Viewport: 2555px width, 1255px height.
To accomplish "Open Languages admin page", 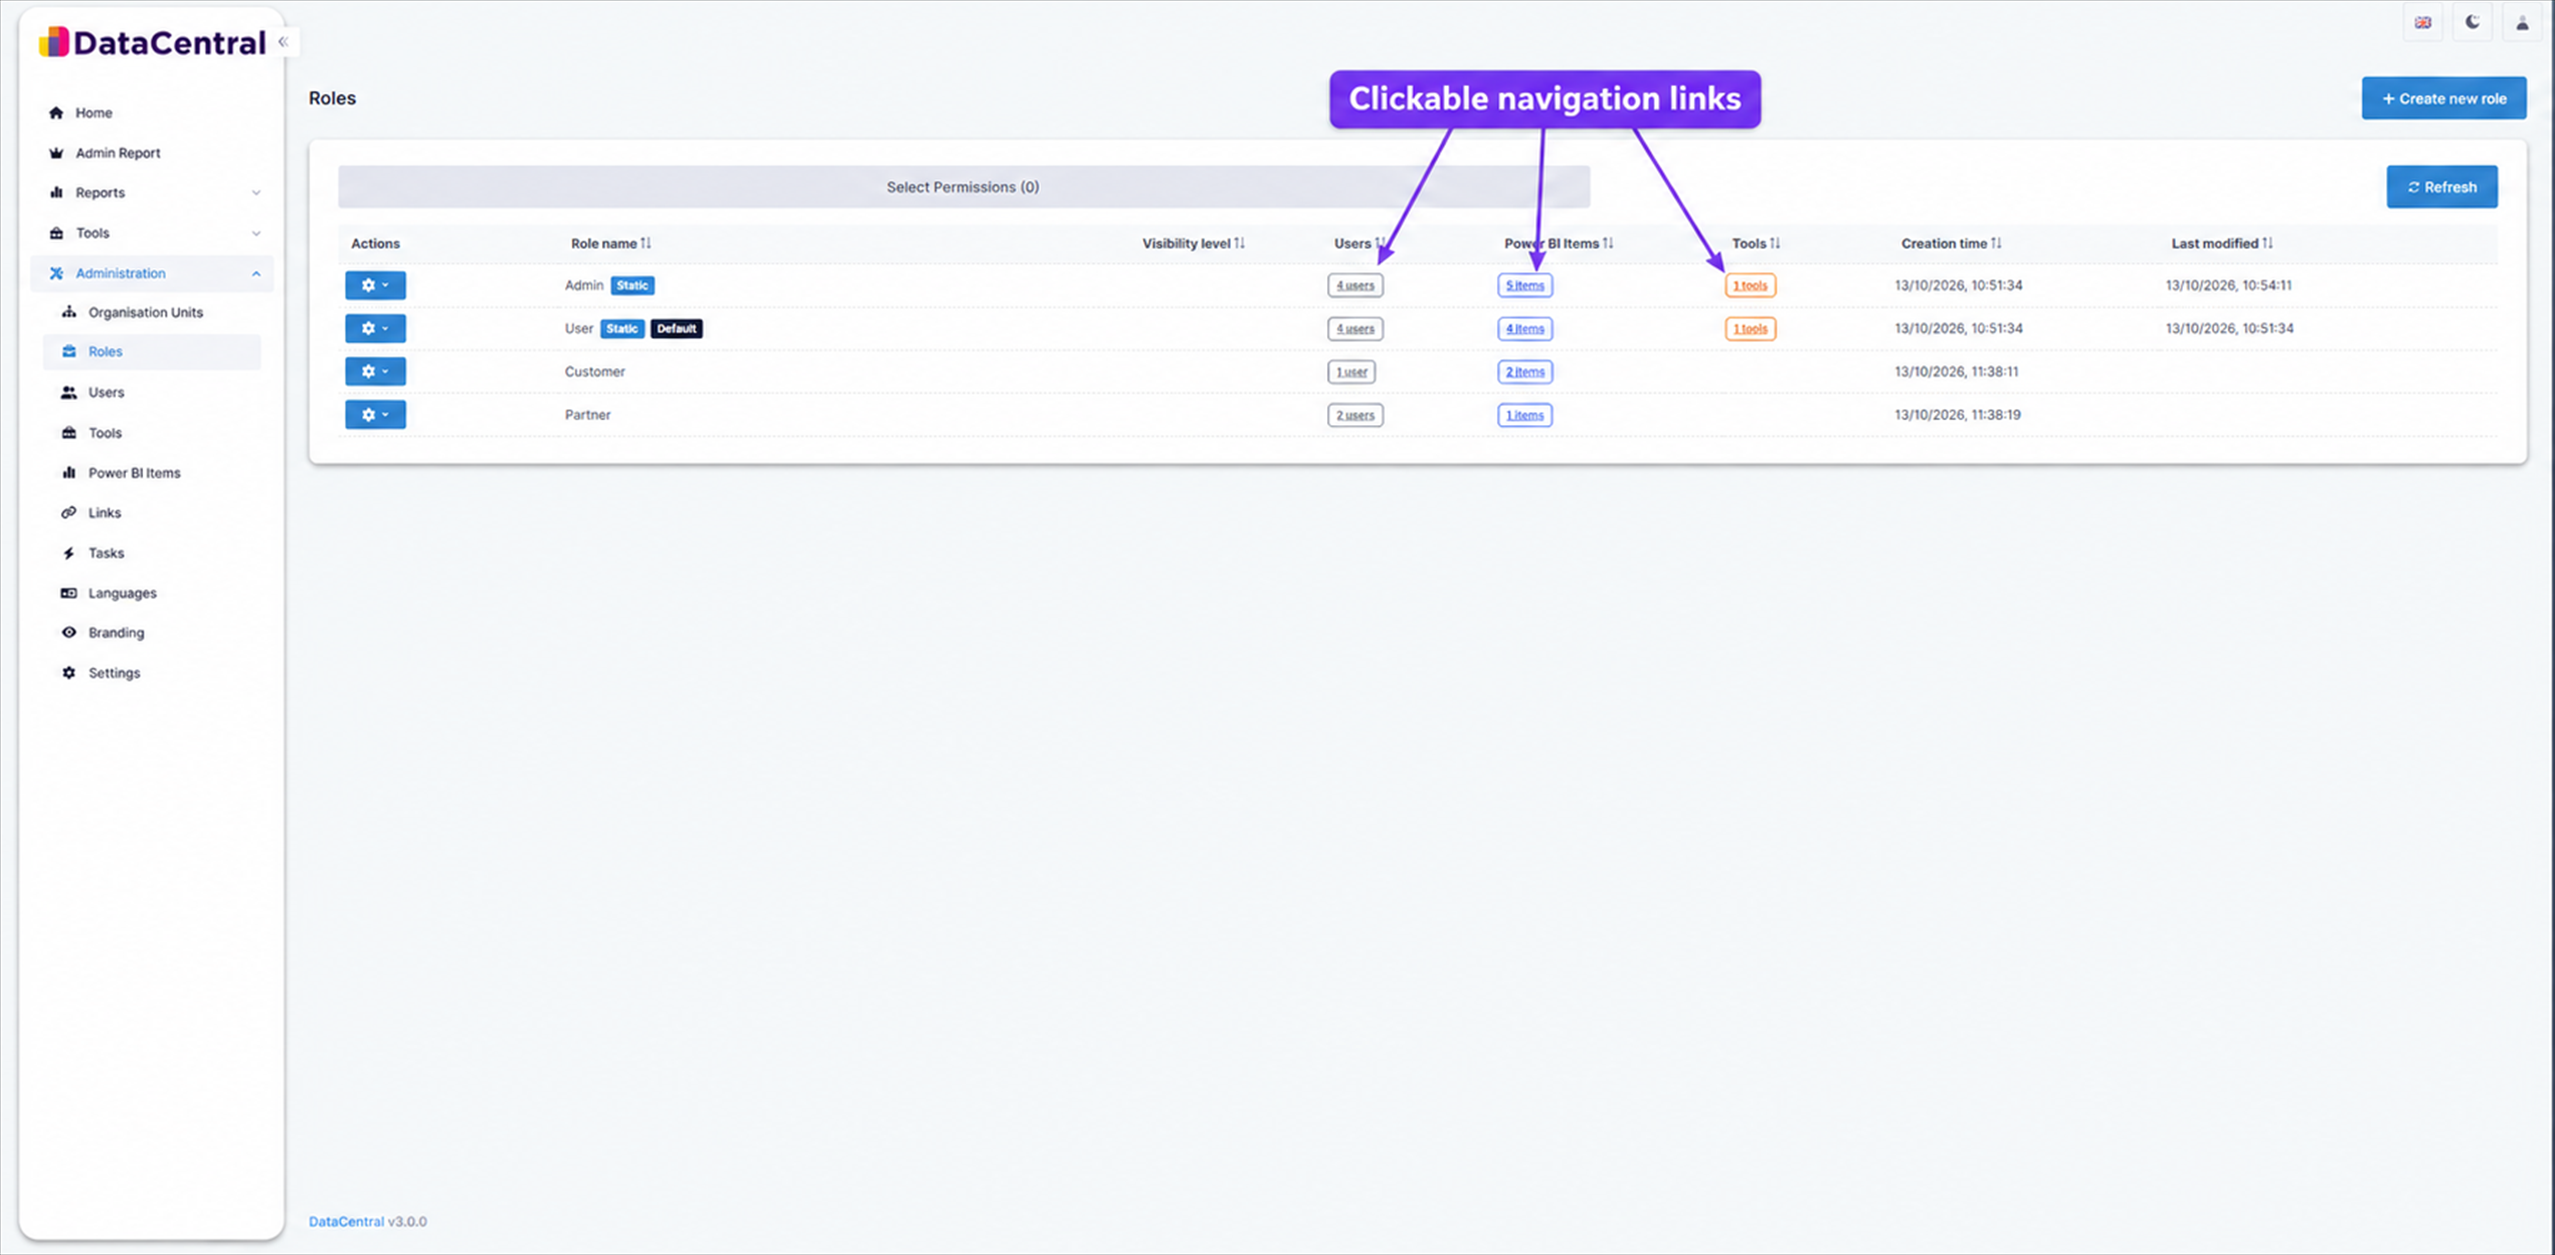I will click(122, 593).
